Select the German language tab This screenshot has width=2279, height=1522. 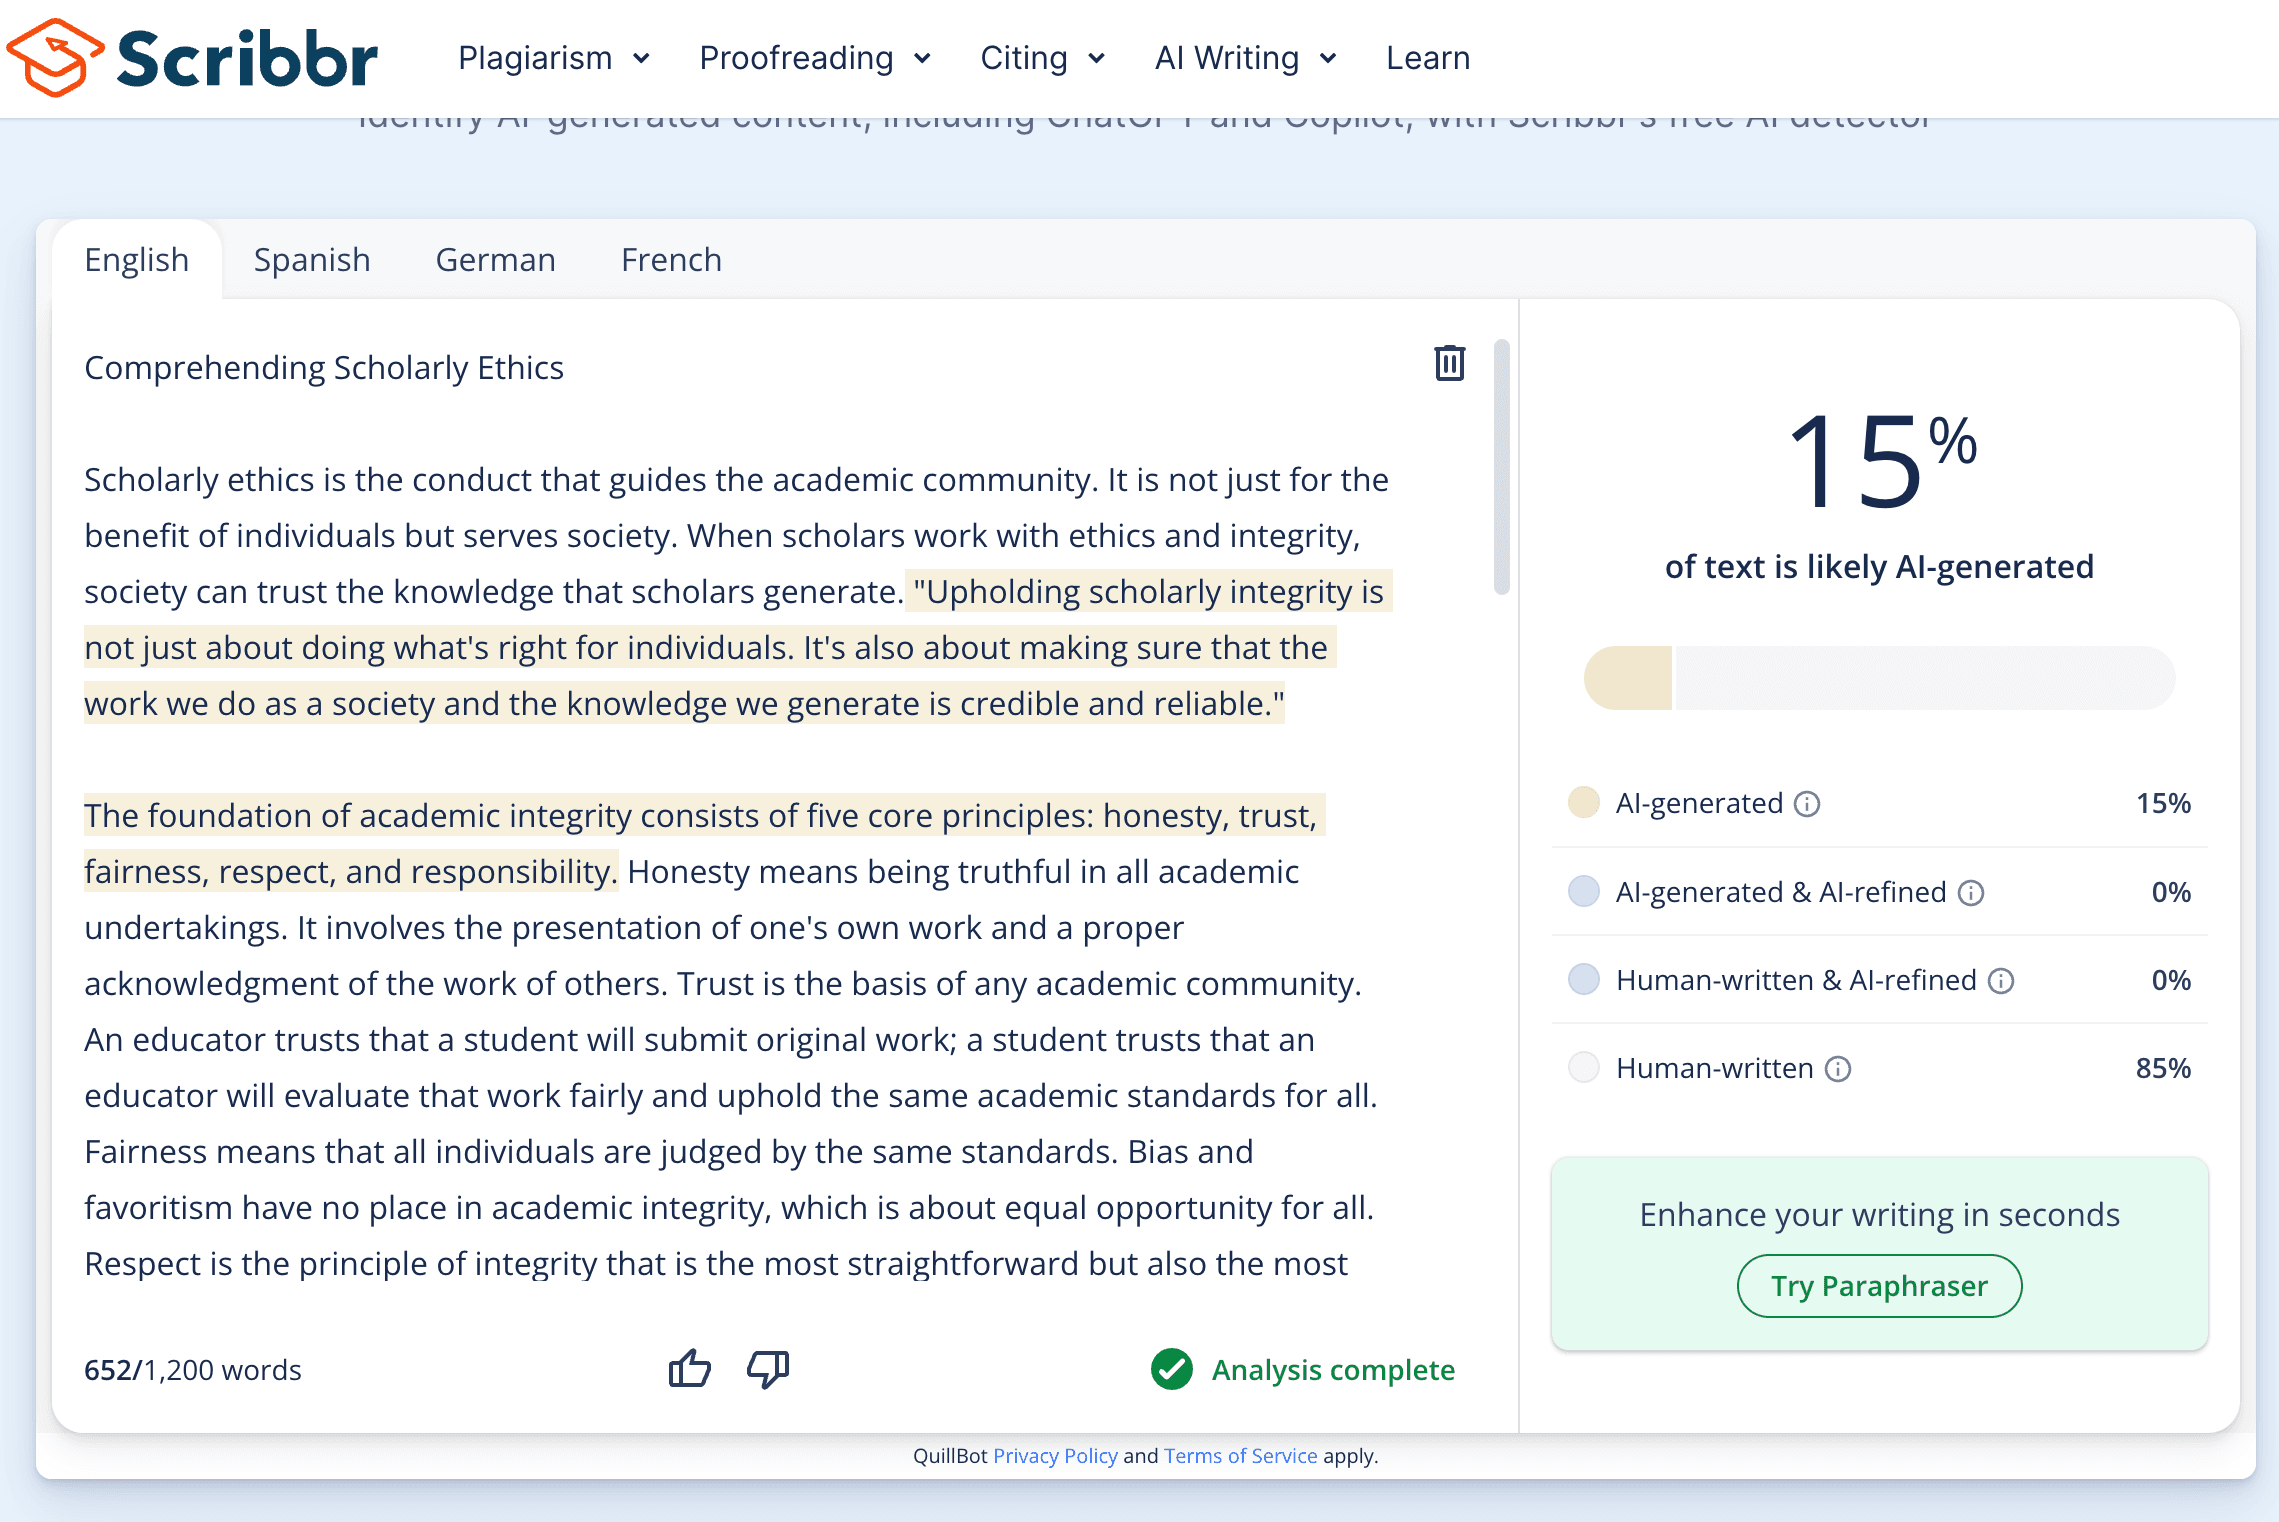(495, 260)
